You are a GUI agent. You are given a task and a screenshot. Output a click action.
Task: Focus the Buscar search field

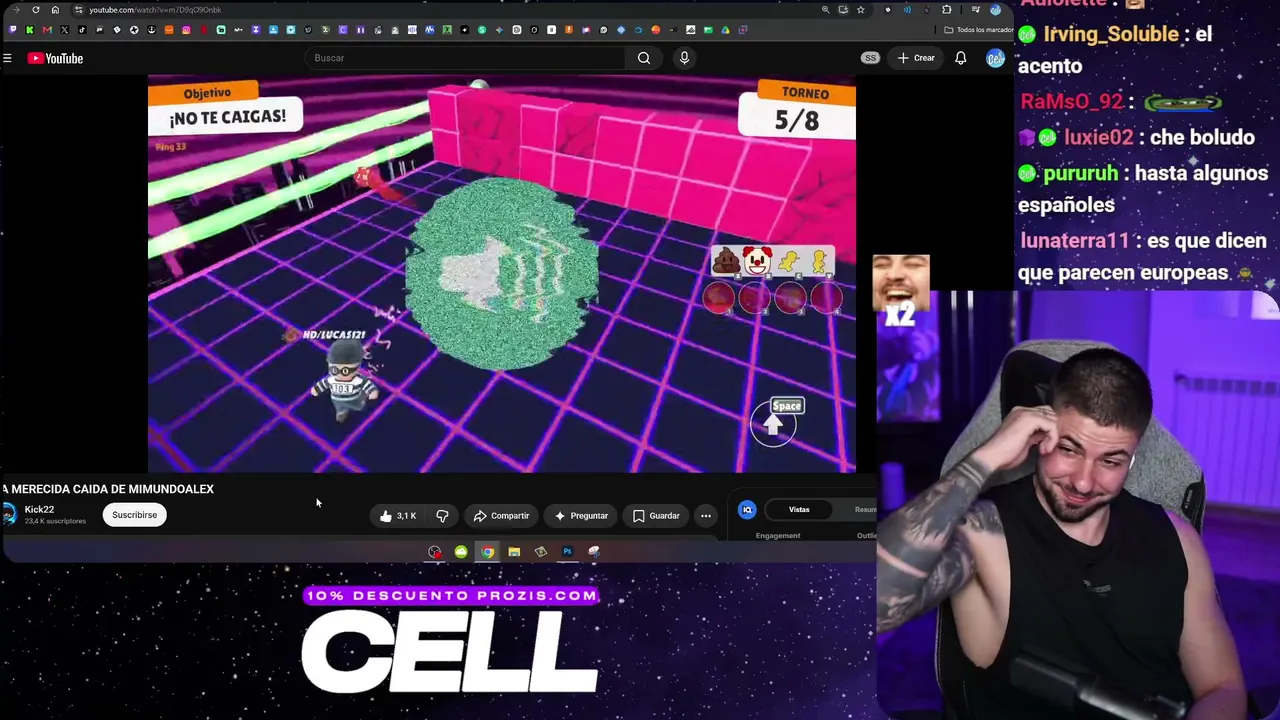tap(466, 58)
